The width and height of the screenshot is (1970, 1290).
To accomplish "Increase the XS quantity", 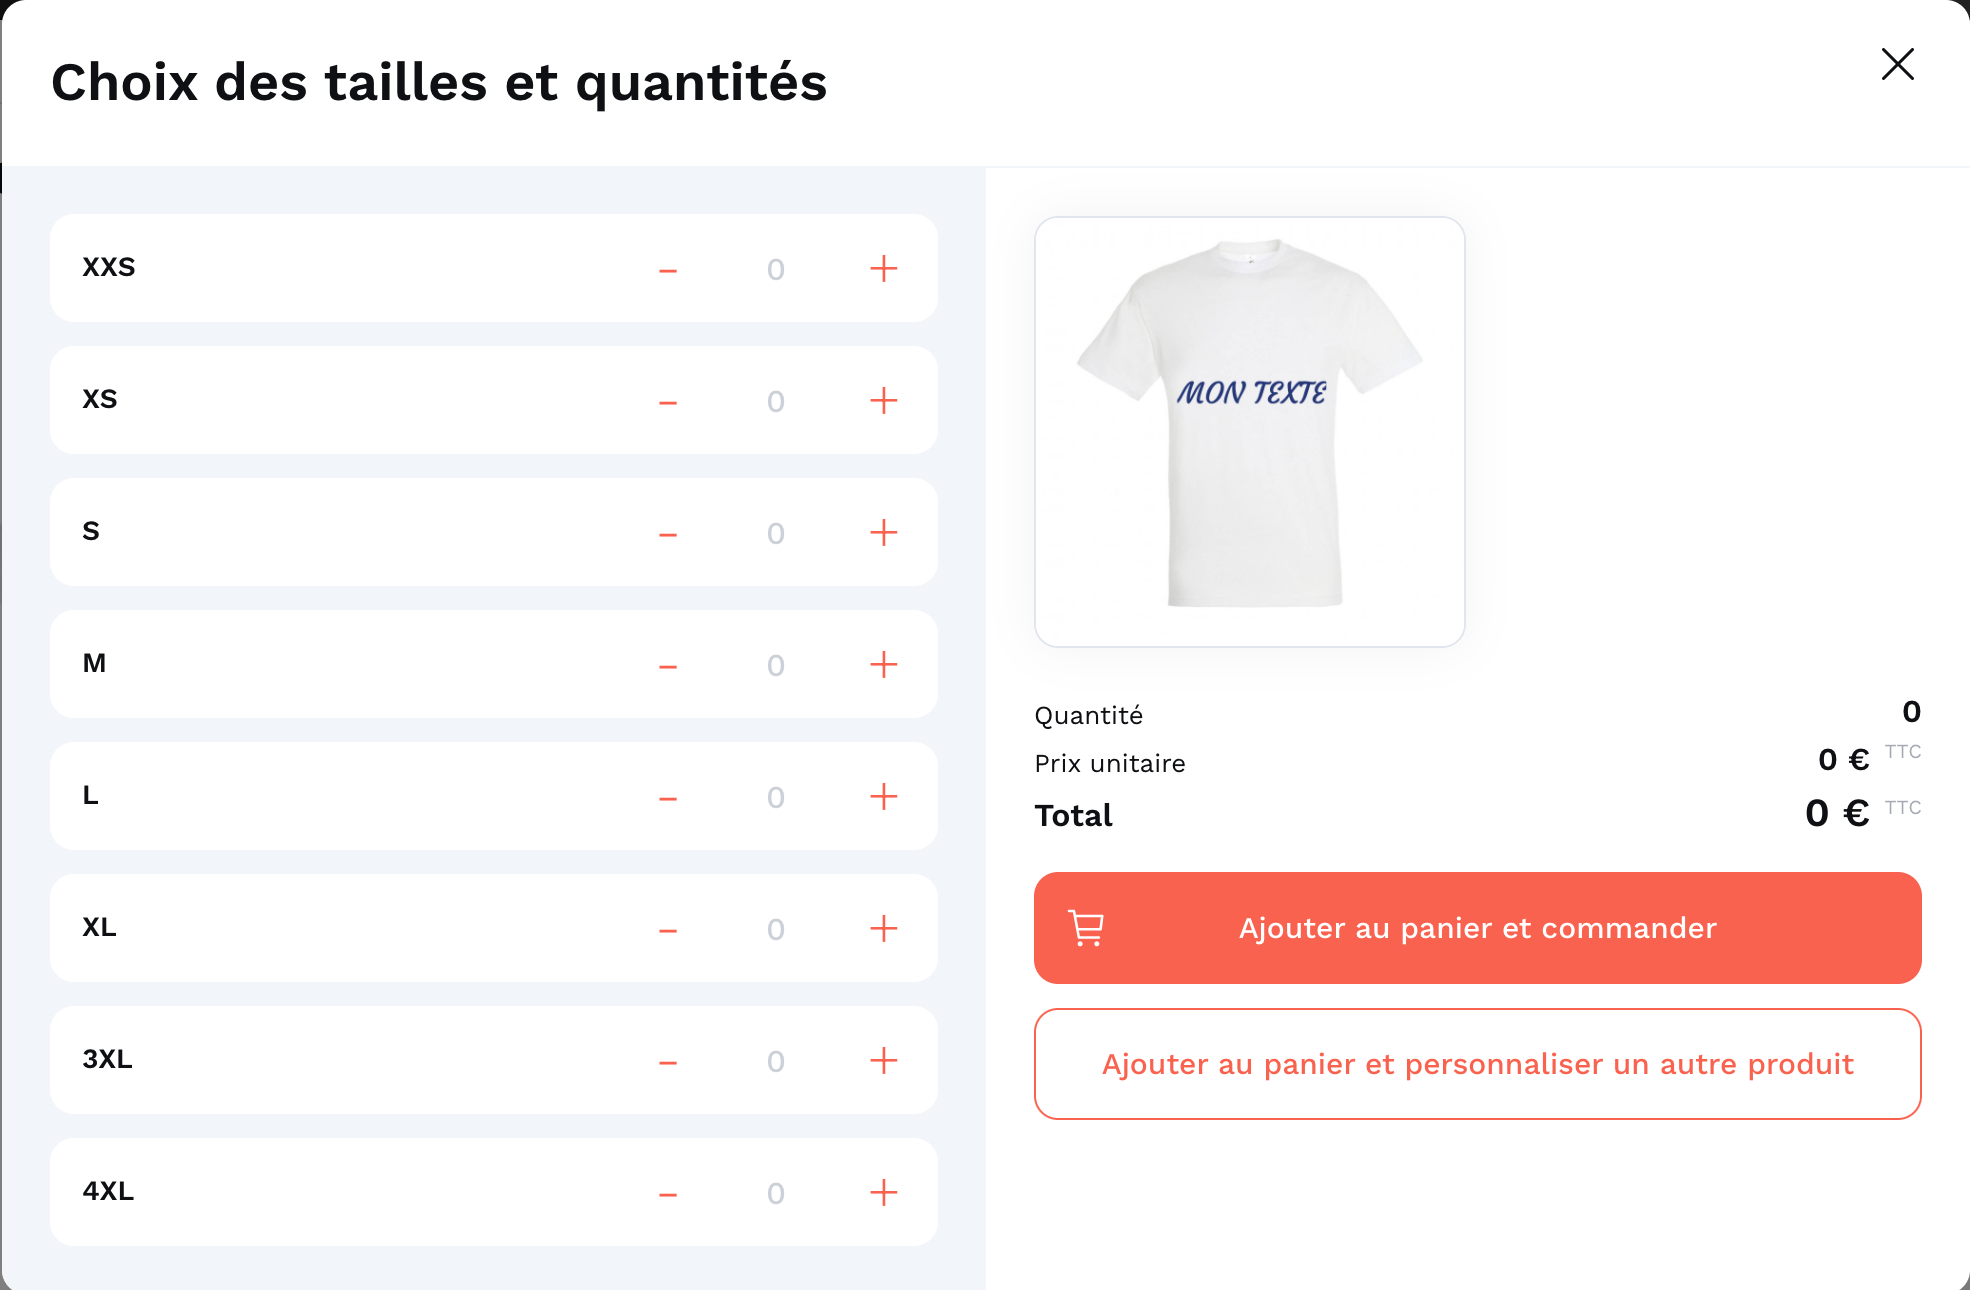I will pyautogui.click(x=883, y=400).
